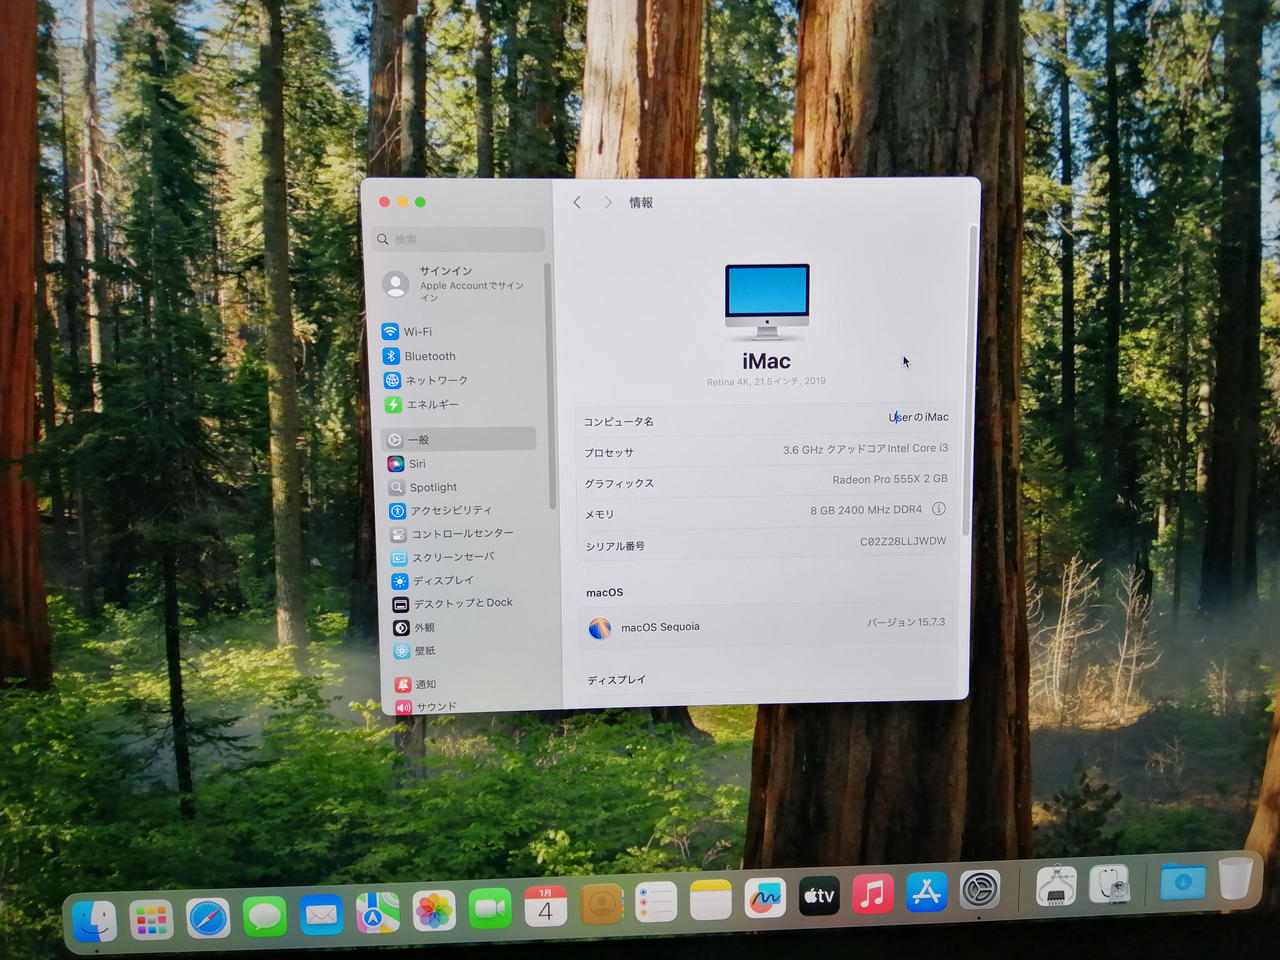Open Safari from the Dock
Viewport: 1280px width, 960px height.
point(208,918)
